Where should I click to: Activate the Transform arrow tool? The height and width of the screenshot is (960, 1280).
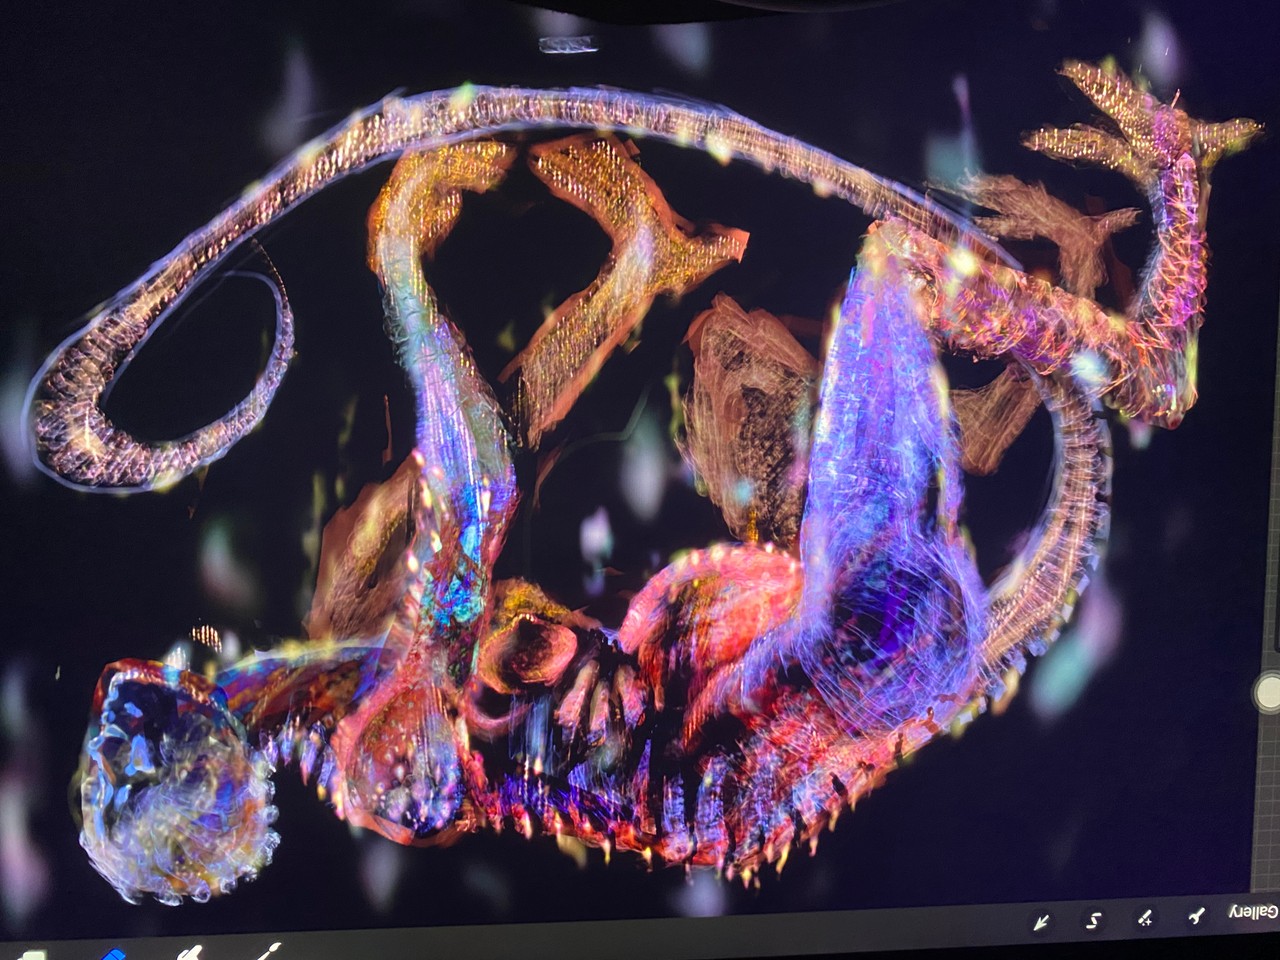point(1041,922)
